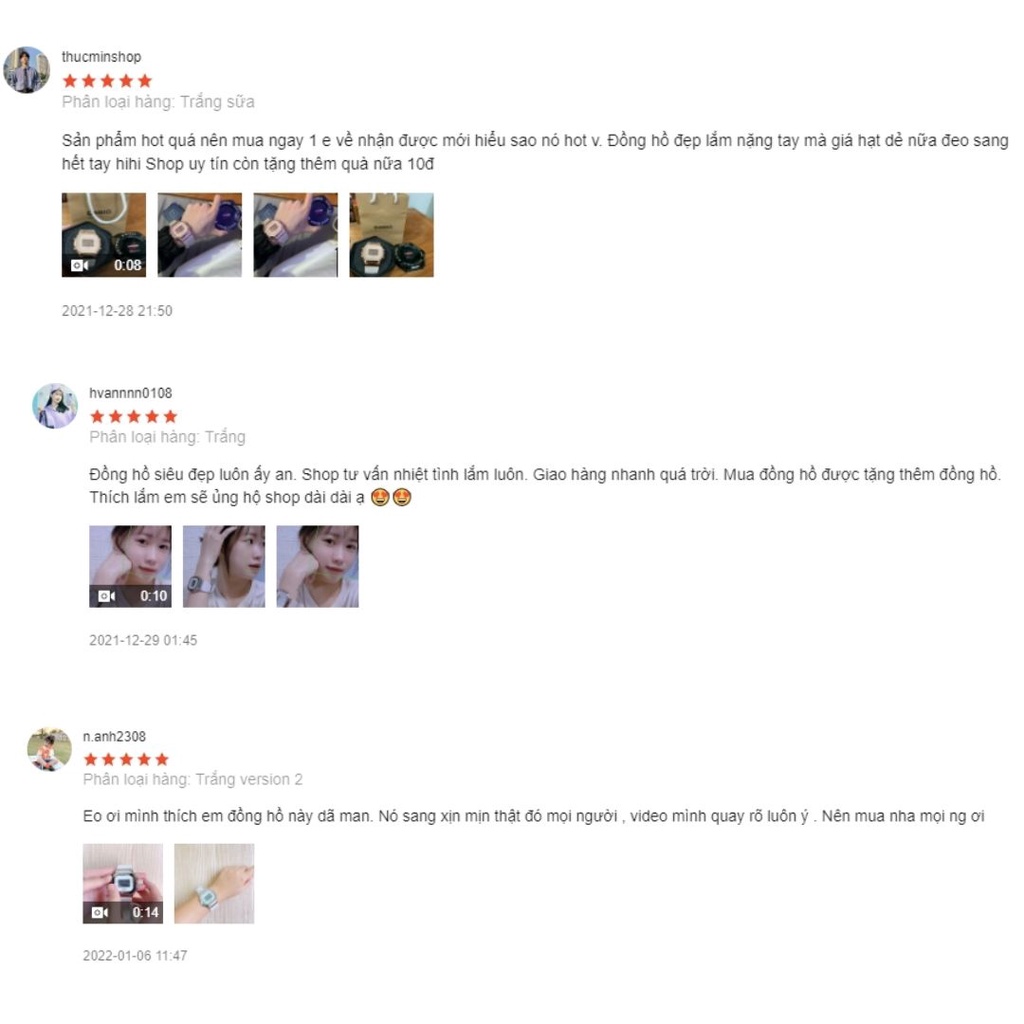Click the n.anh2308 username

(114, 737)
